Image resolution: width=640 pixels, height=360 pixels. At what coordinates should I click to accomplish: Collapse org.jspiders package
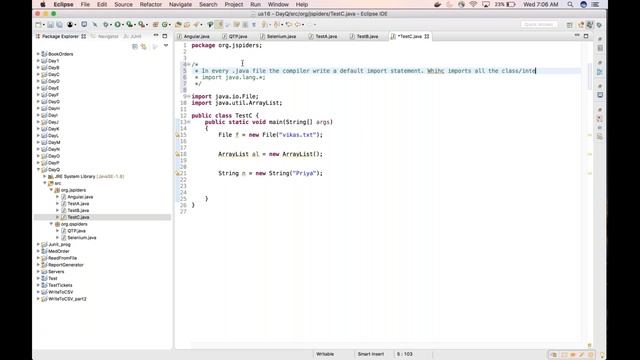pyautogui.click(x=51, y=190)
